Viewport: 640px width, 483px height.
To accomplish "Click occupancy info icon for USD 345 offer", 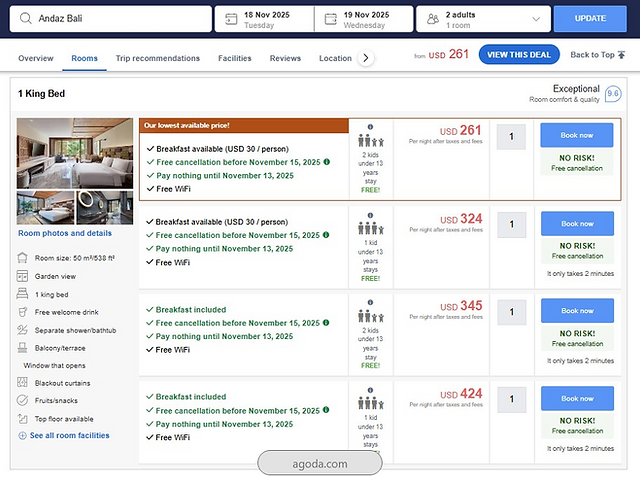I will tap(370, 303).
